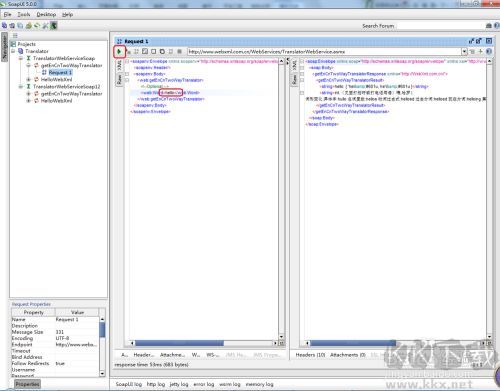Open the Tools menu
This screenshot has width=500, height=391.
(x=24, y=14)
